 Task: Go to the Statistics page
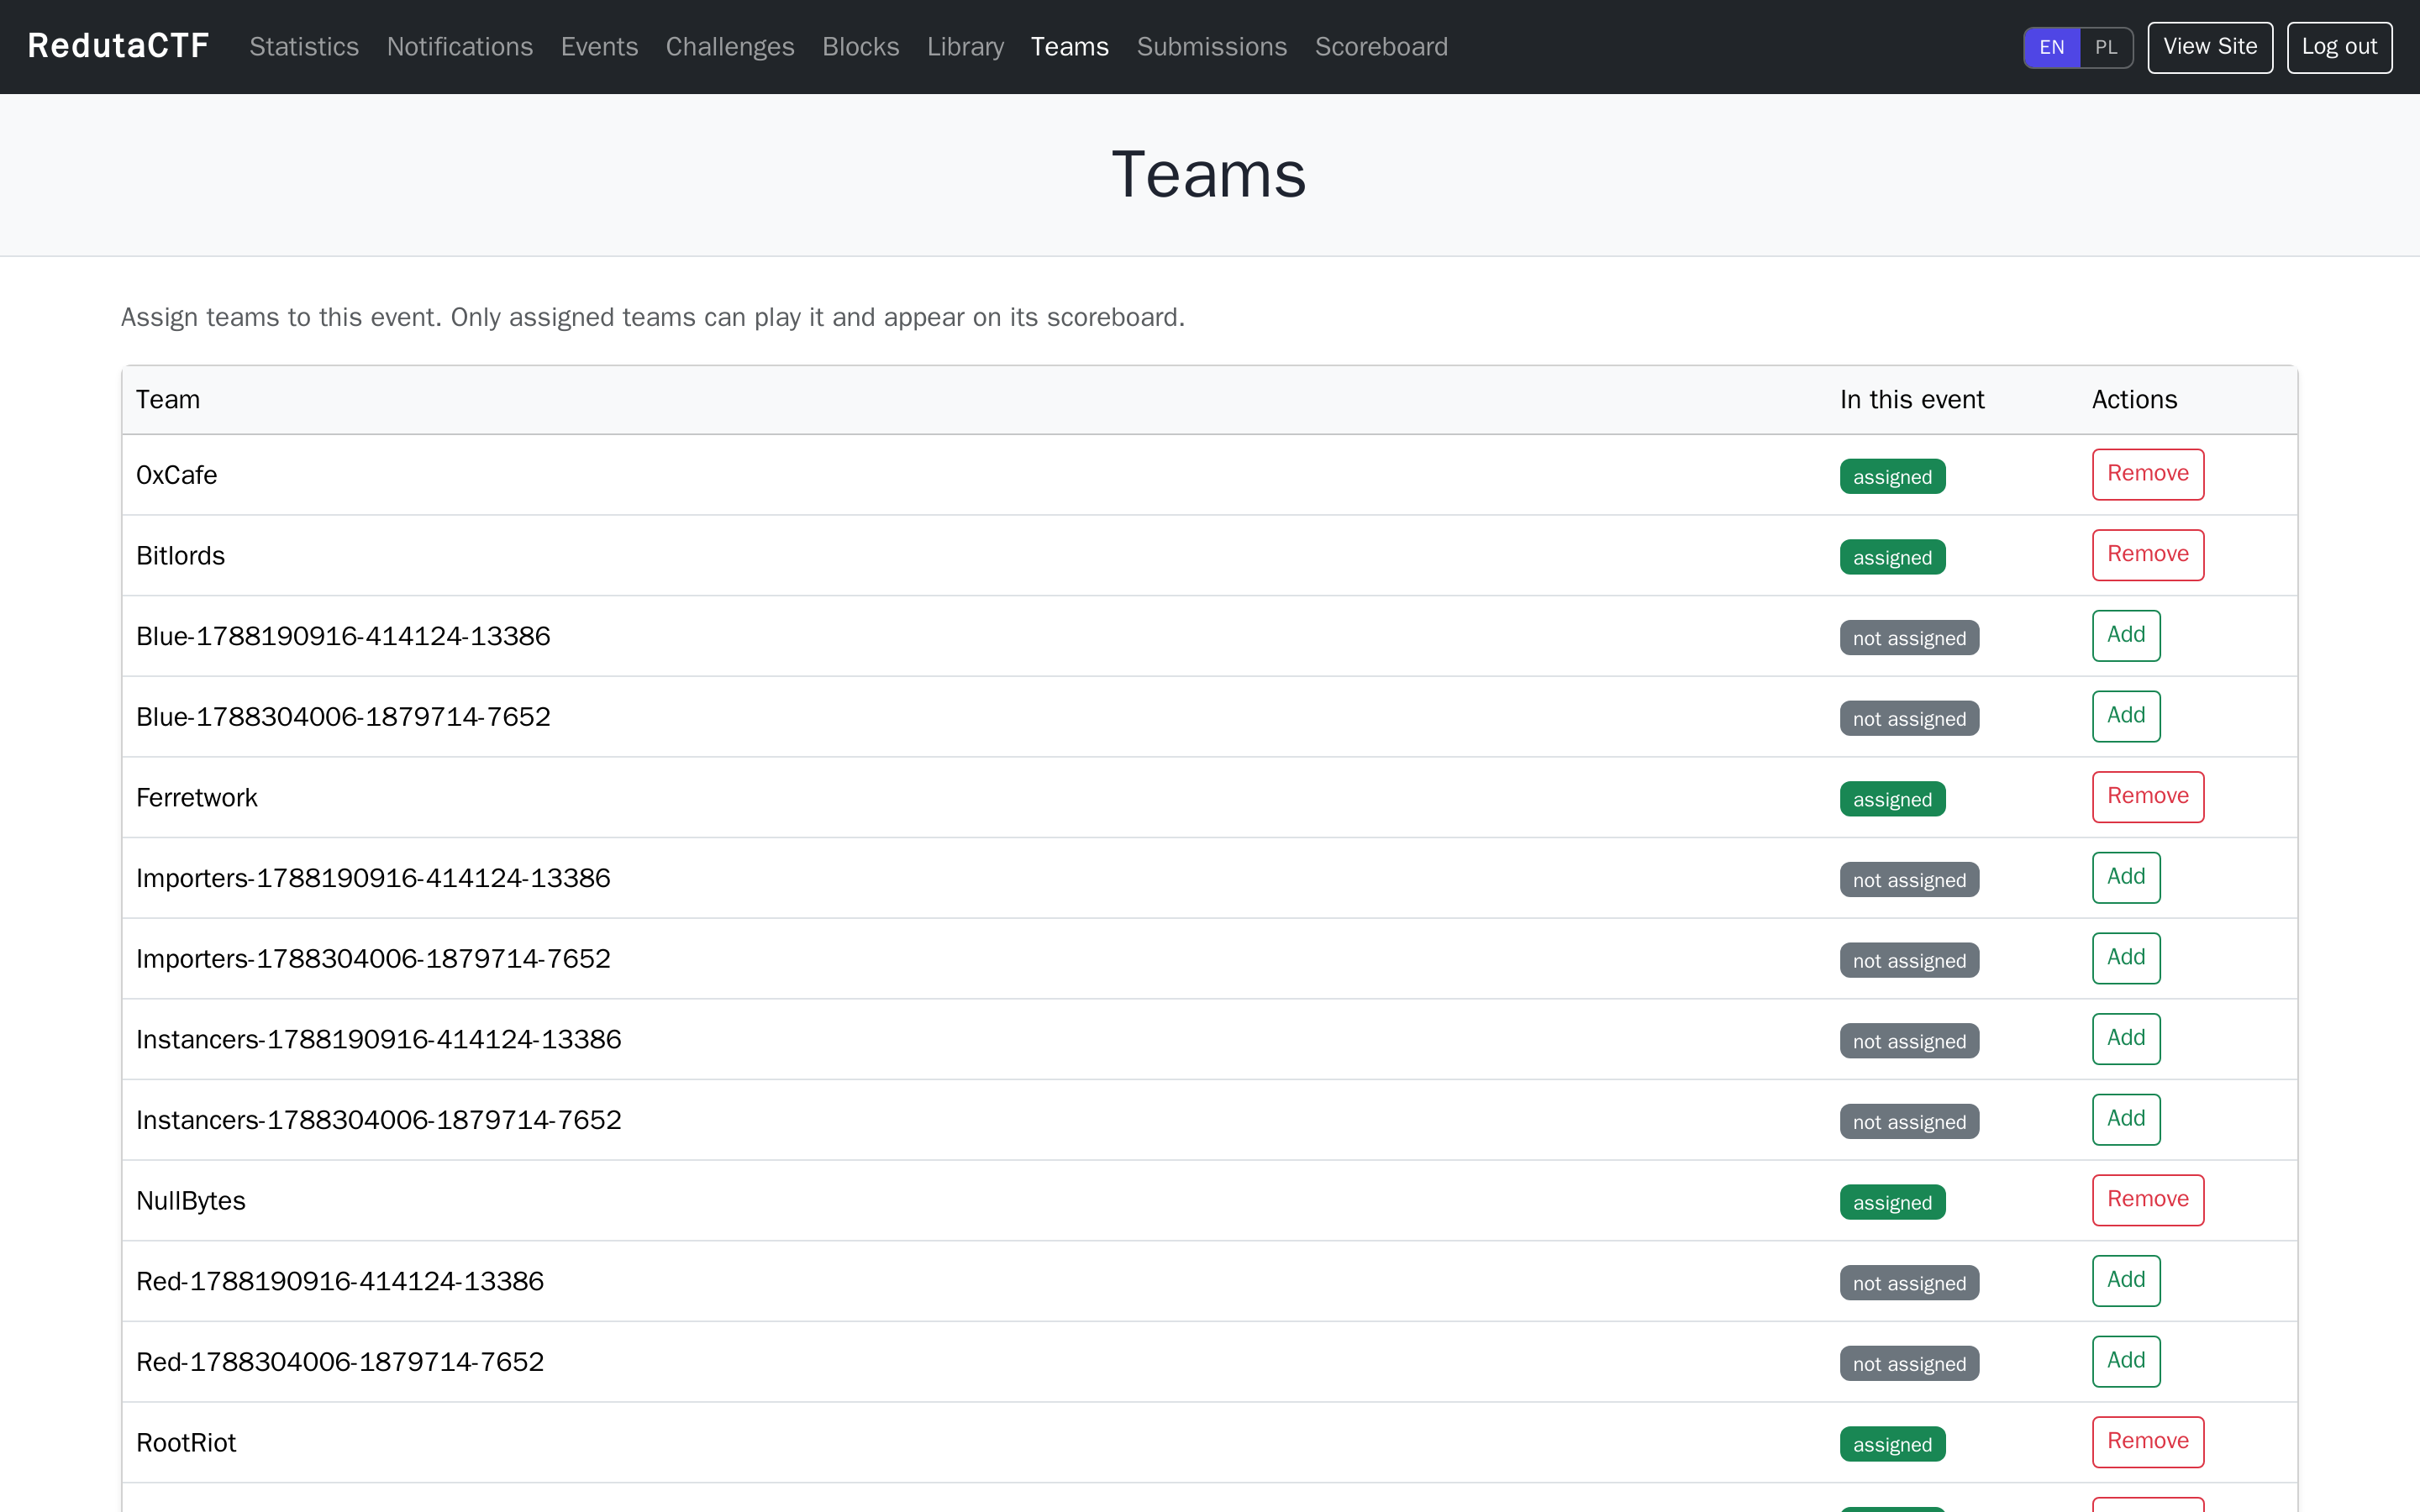pyautogui.click(x=304, y=47)
